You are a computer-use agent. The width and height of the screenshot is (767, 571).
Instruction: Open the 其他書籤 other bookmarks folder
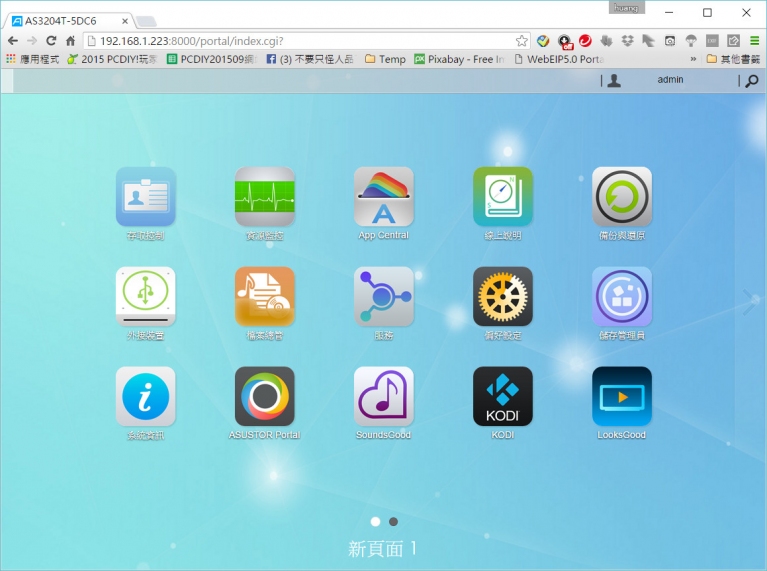[x=733, y=59]
